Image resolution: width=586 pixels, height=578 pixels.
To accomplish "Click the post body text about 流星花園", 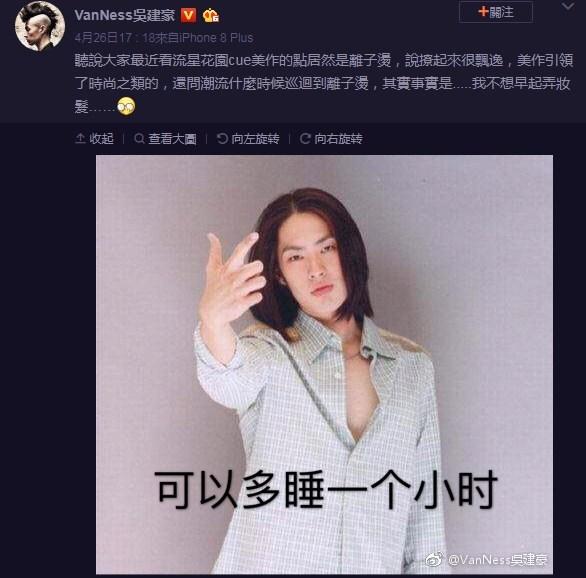I will click(324, 83).
